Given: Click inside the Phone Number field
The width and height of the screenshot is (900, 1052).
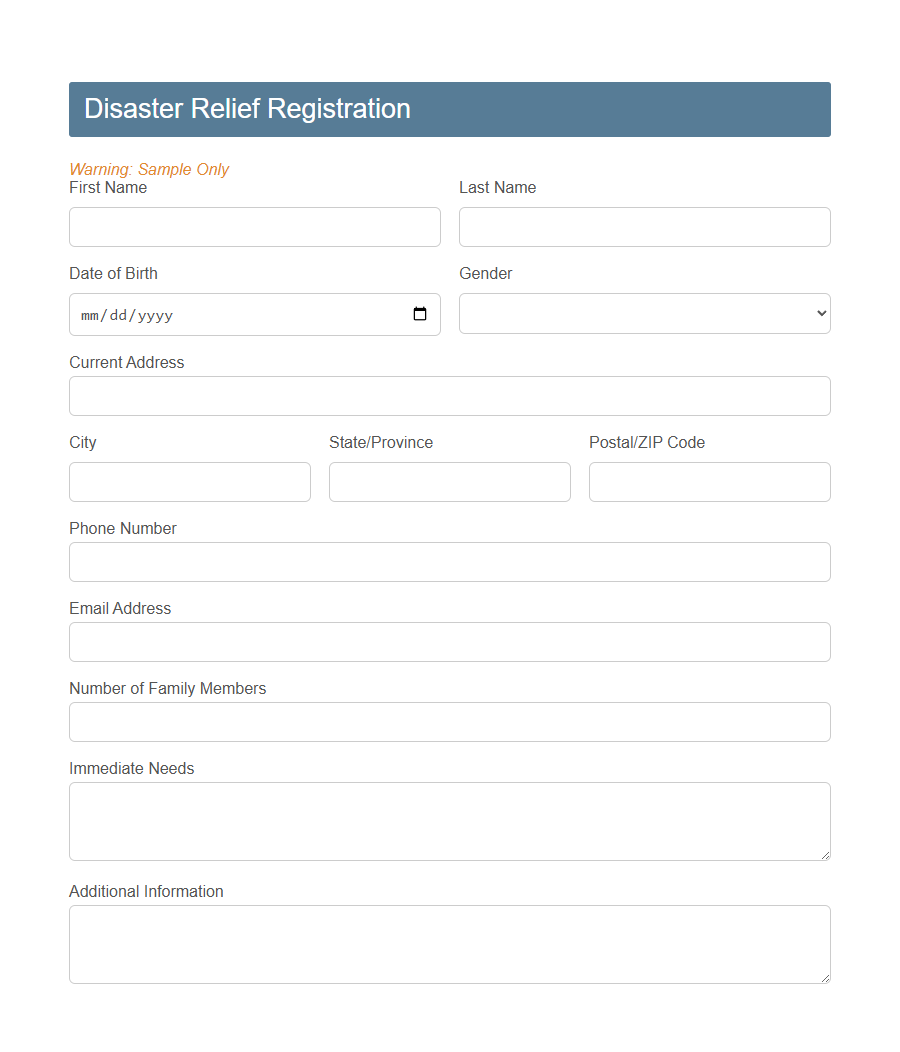Looking at the screenshot, I should (x=449, y=561).
